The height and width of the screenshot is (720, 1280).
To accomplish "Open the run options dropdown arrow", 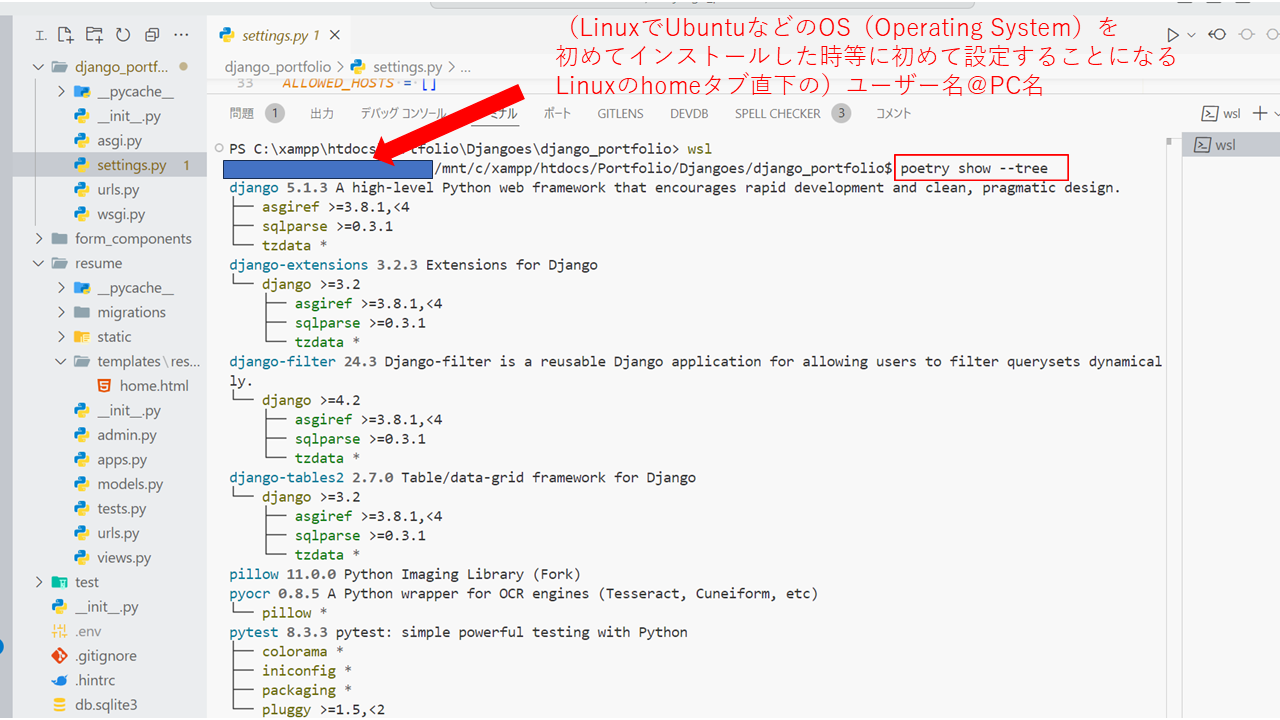I will click(1192, 35).
